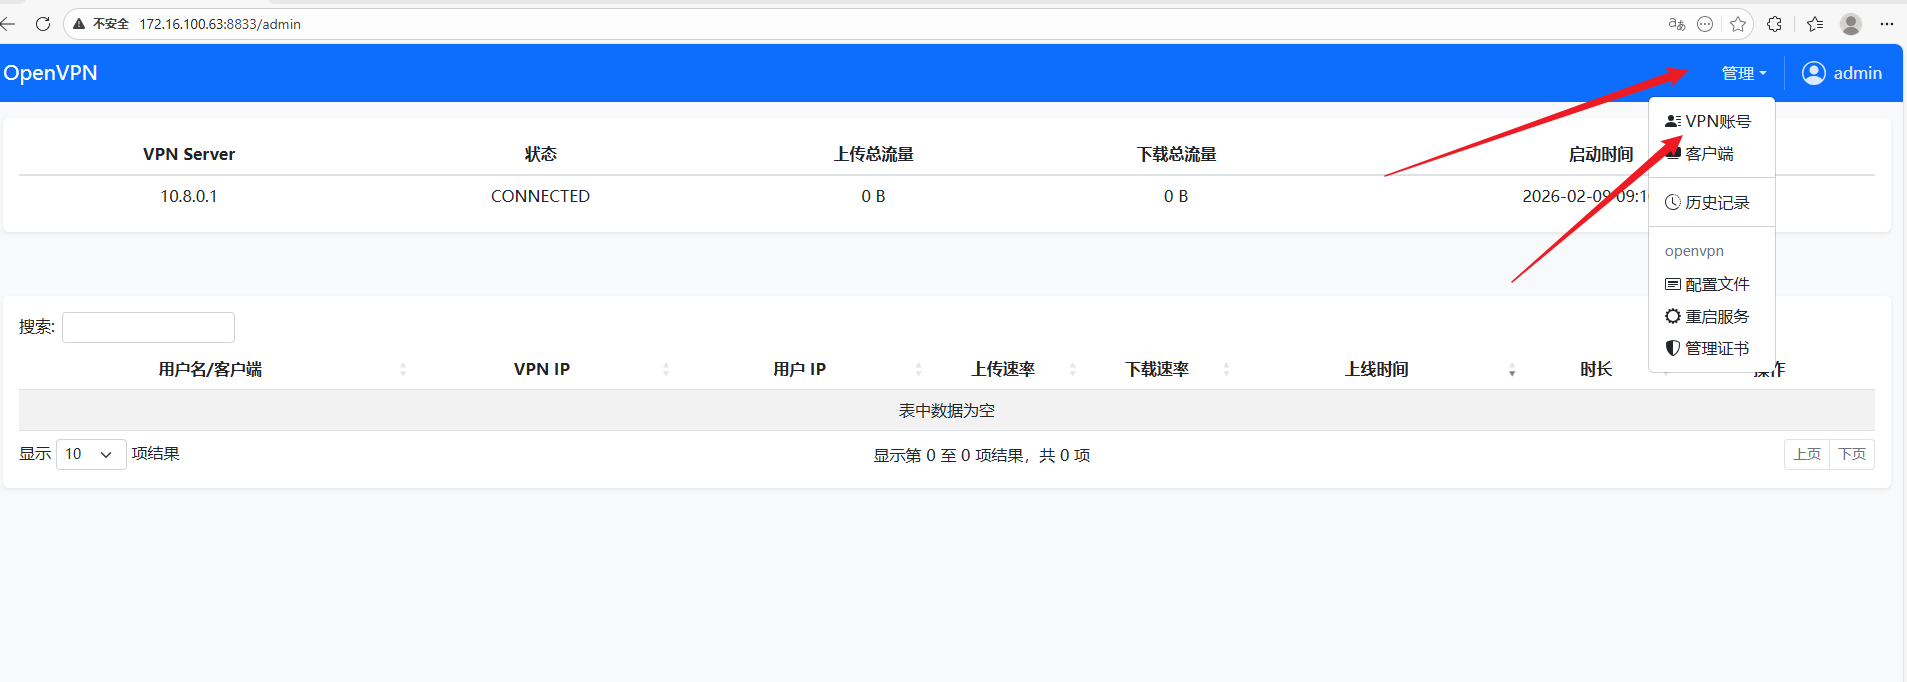Collapse the 管理 dropdown in navbar
The width and height of the screenshot is (1907, 682).
tap(1743, 73)
